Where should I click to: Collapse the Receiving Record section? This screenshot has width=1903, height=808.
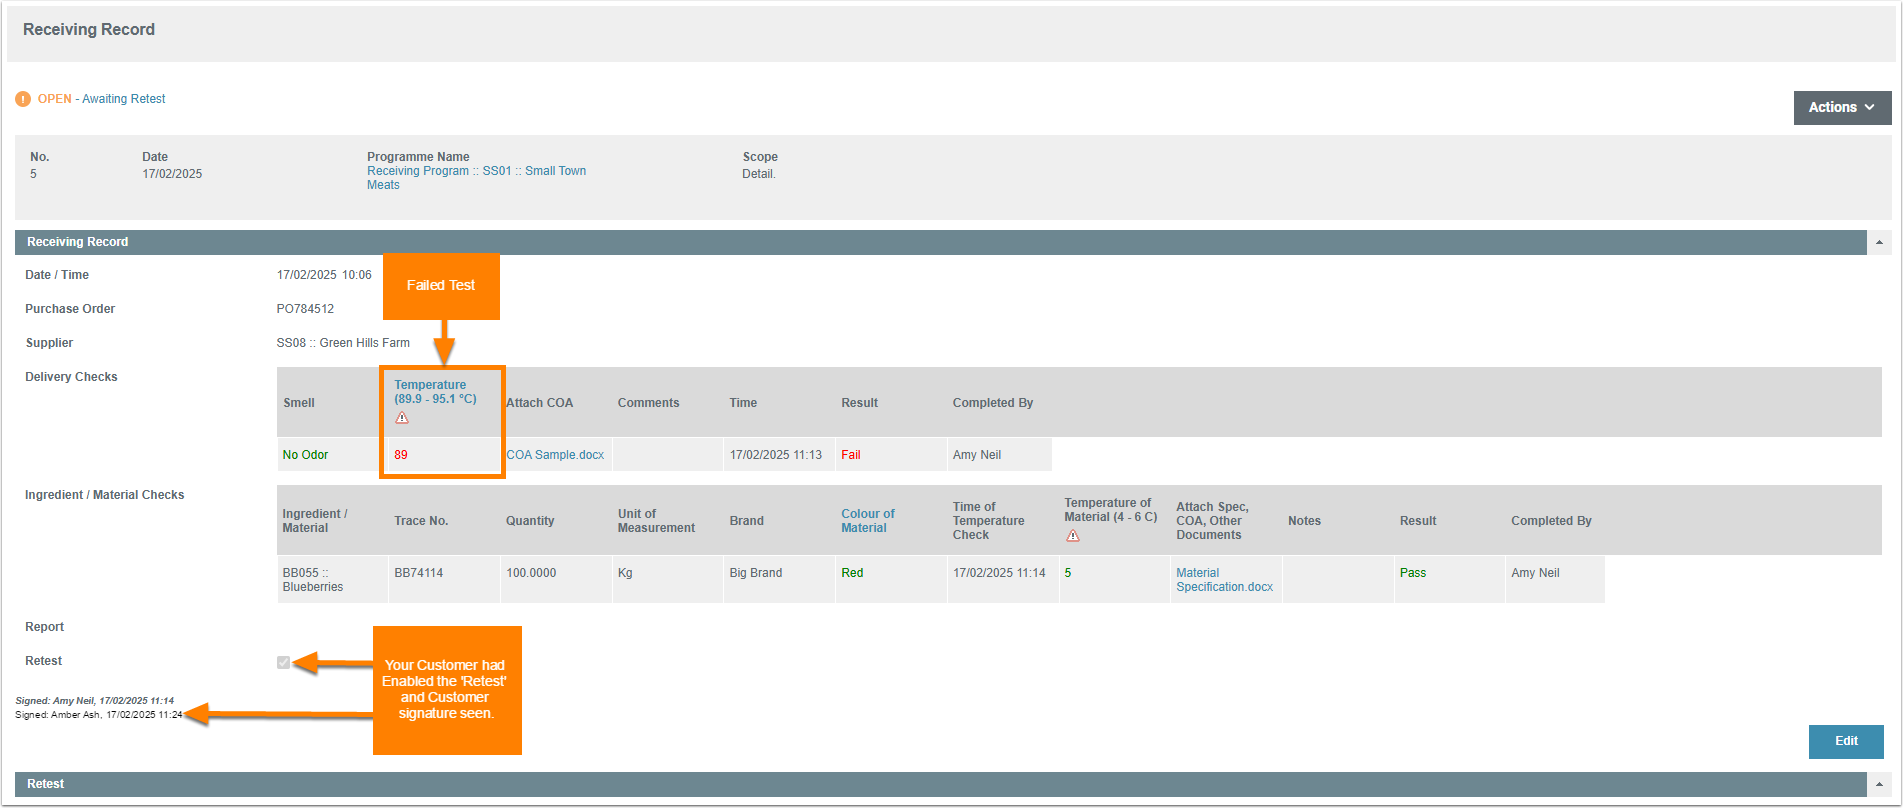point(1879,243)
